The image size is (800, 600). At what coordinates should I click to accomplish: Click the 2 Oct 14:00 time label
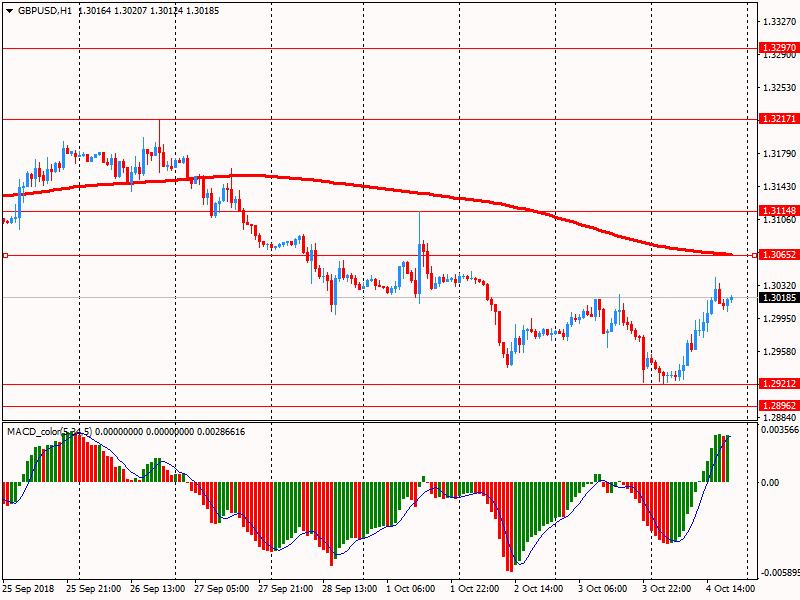539,588
